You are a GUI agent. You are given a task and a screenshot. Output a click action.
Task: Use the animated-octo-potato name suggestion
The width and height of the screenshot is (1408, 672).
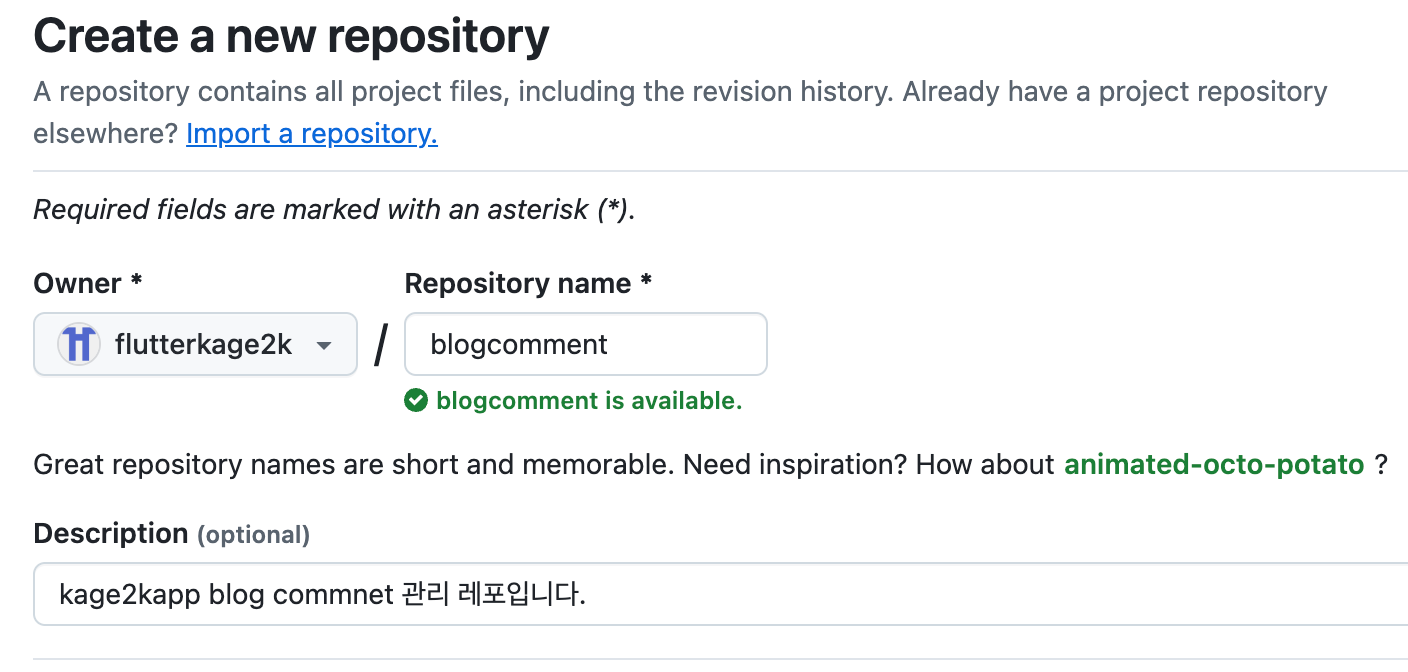[1213, 464]
